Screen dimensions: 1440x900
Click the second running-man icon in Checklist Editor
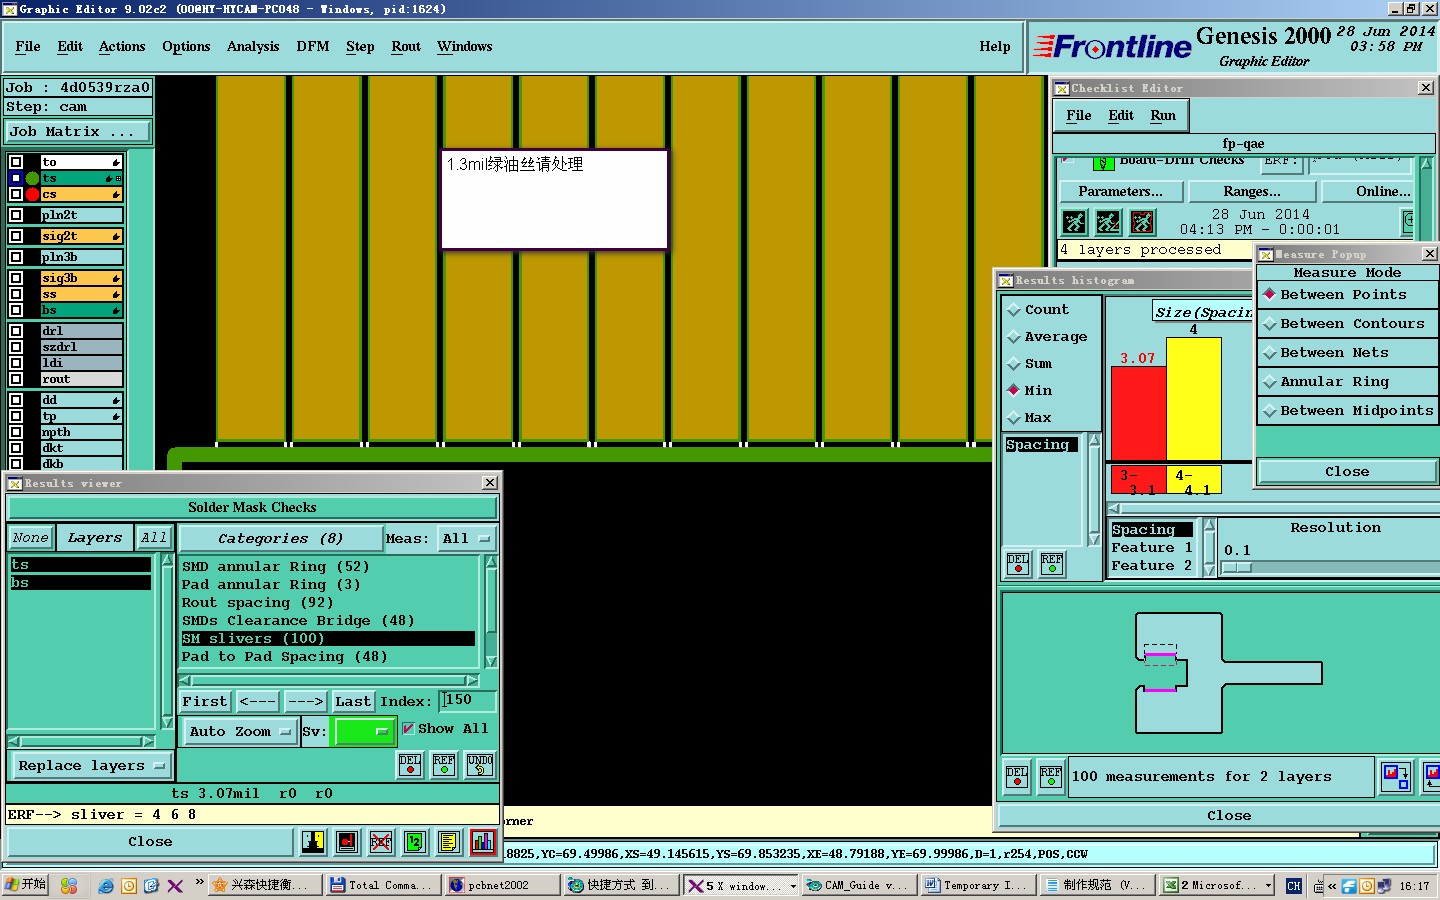pos(1108,222)
